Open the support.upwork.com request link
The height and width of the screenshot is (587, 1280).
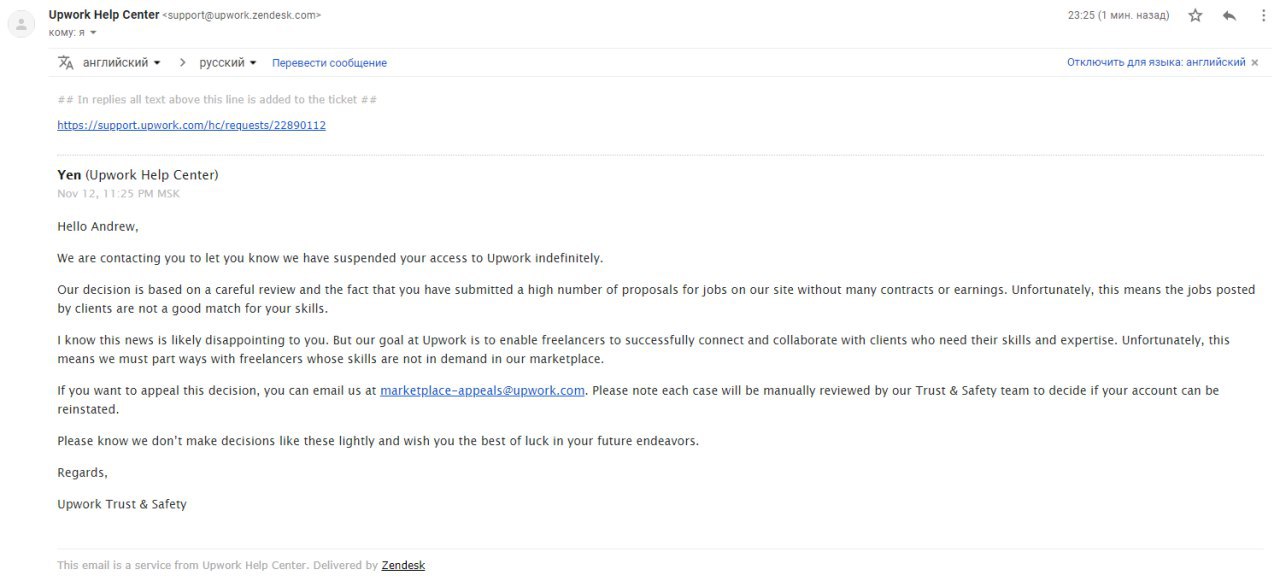coord(191,126)
